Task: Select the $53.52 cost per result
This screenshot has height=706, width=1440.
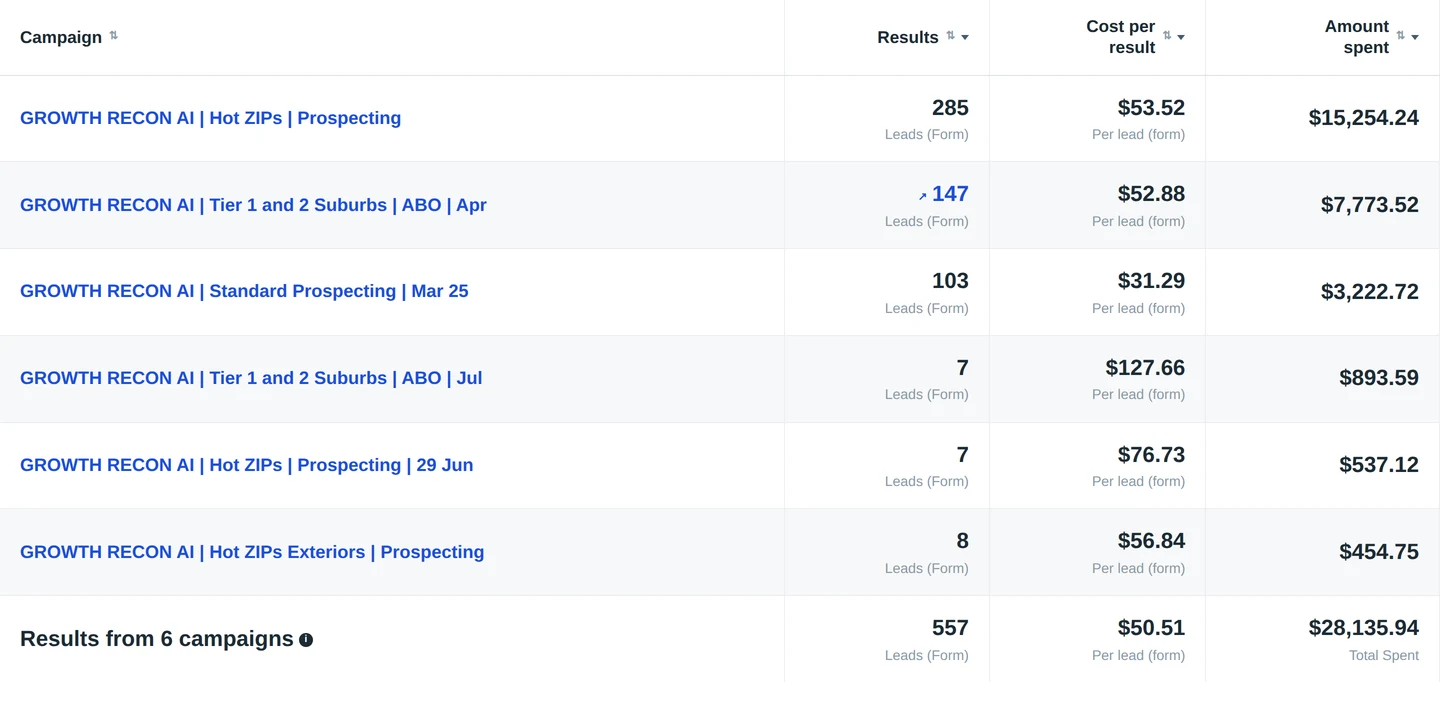Action: click(1151, 107)
